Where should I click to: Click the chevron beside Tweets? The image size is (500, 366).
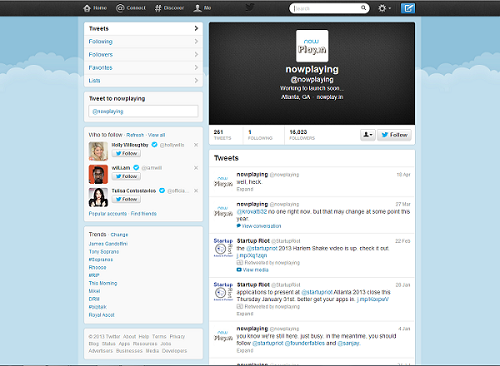(196, 28)
